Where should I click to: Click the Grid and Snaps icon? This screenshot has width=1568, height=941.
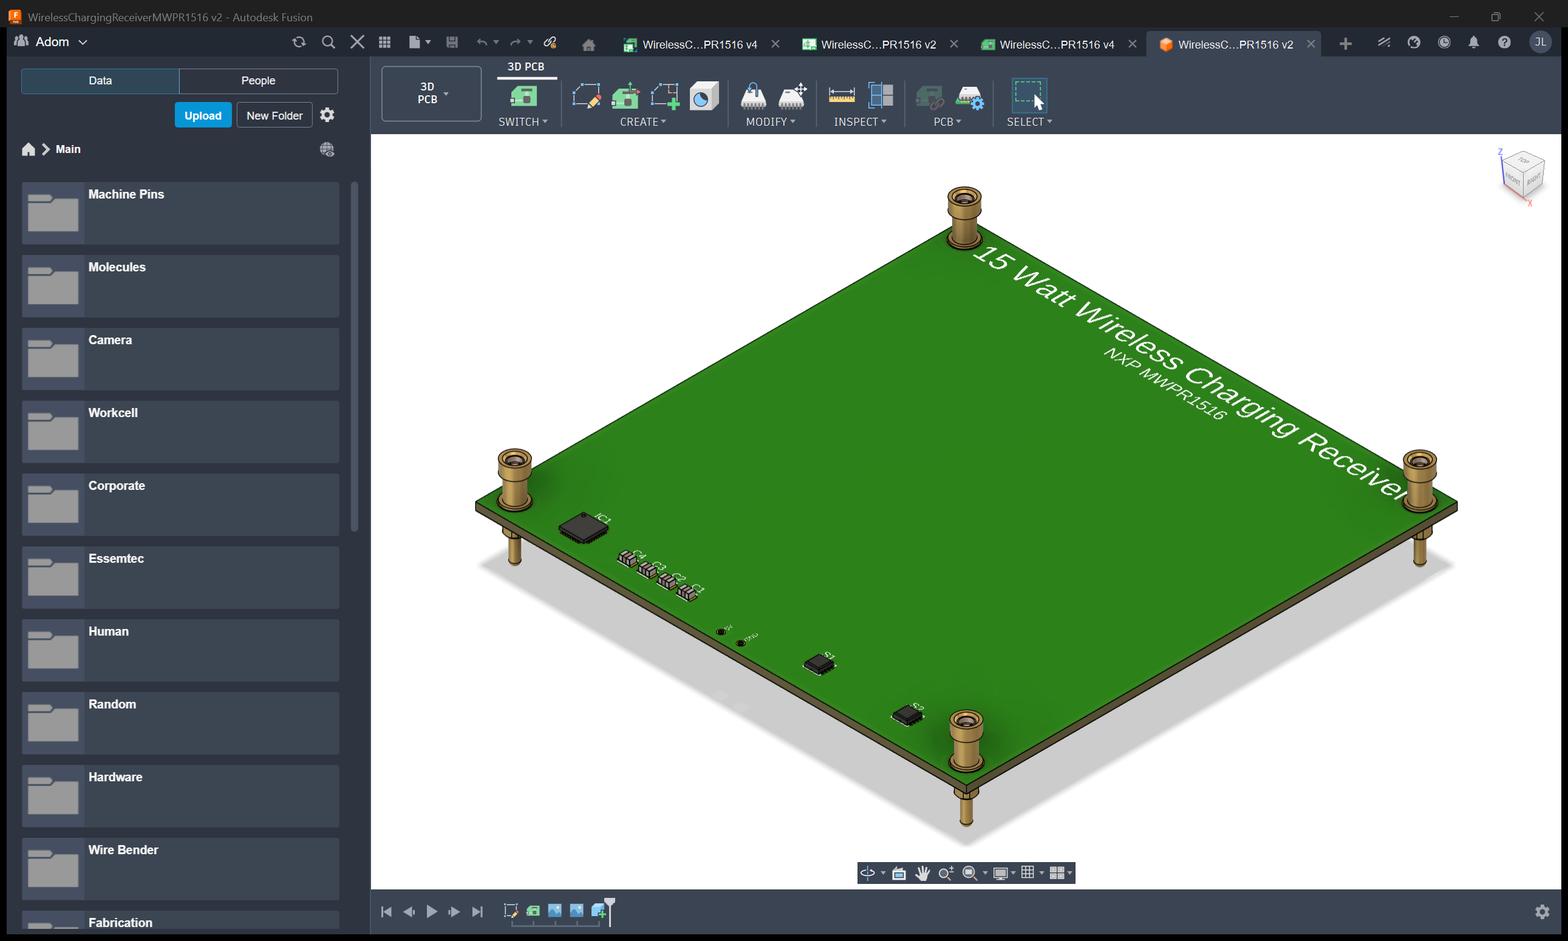[x=1028, y=873]
